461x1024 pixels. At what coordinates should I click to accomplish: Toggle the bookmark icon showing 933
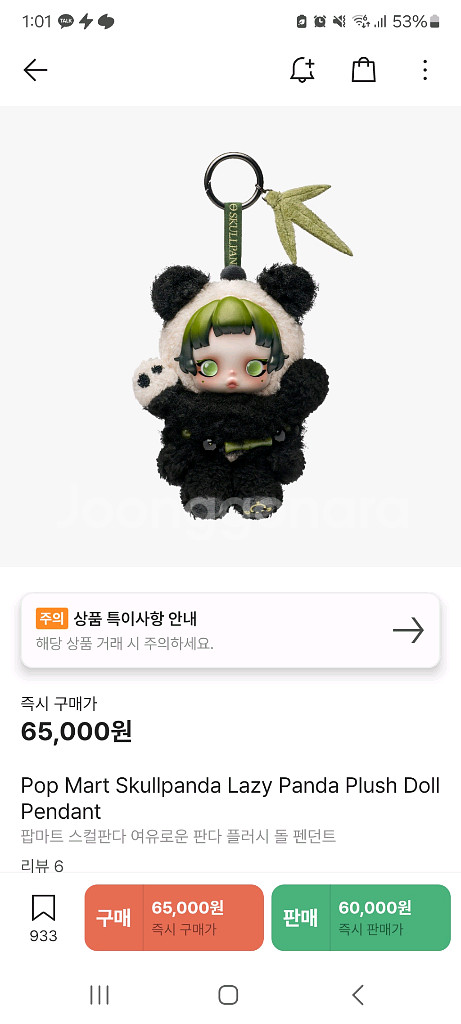[43, 918]
